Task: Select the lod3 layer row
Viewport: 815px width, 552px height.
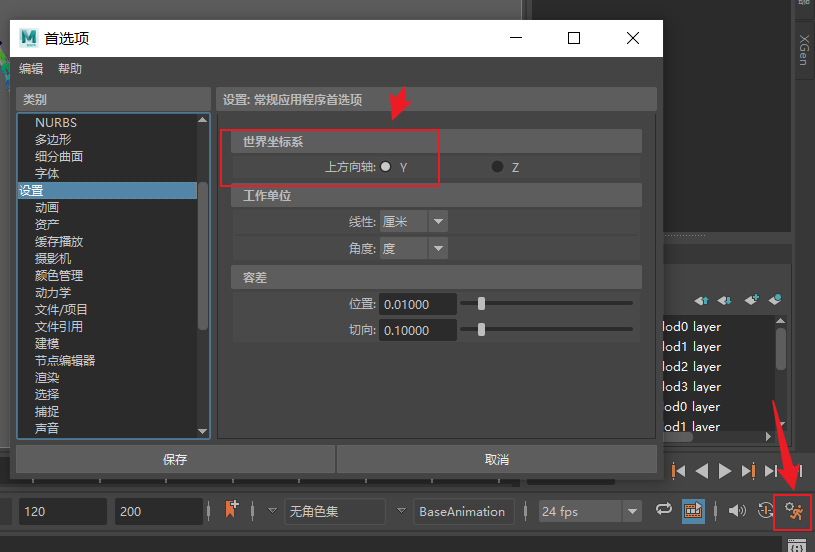Action: [x=719, y=387]
